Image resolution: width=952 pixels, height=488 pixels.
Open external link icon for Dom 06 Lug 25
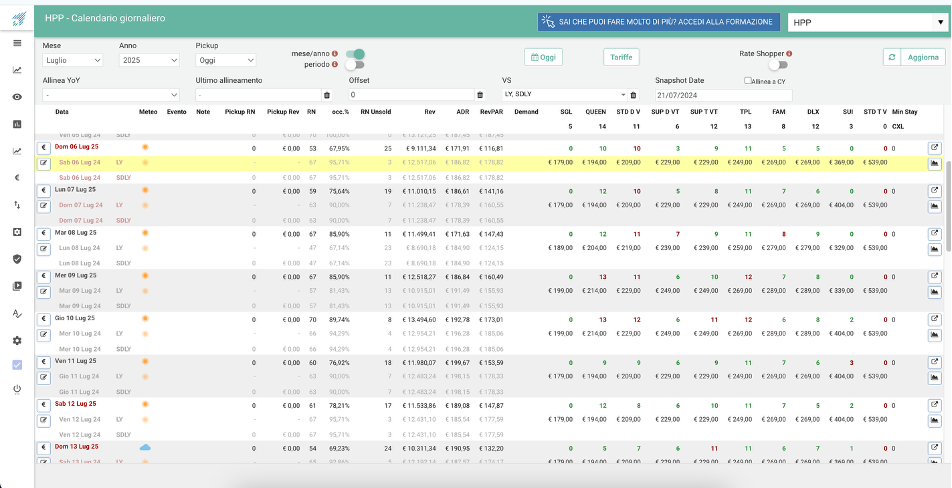(x=934, y=147)
